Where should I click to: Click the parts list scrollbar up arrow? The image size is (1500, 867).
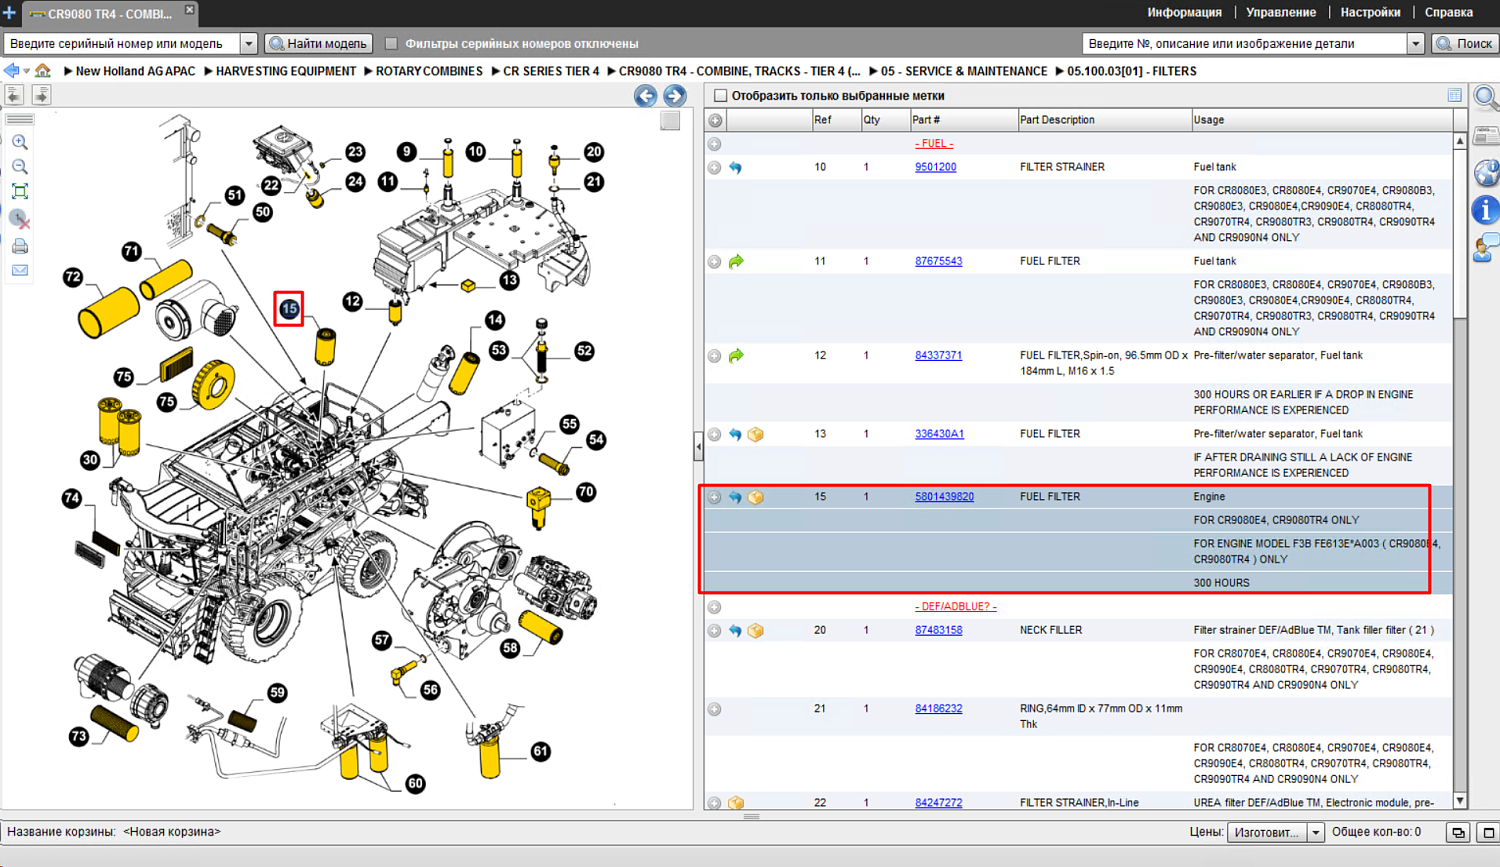point(1460,141)
